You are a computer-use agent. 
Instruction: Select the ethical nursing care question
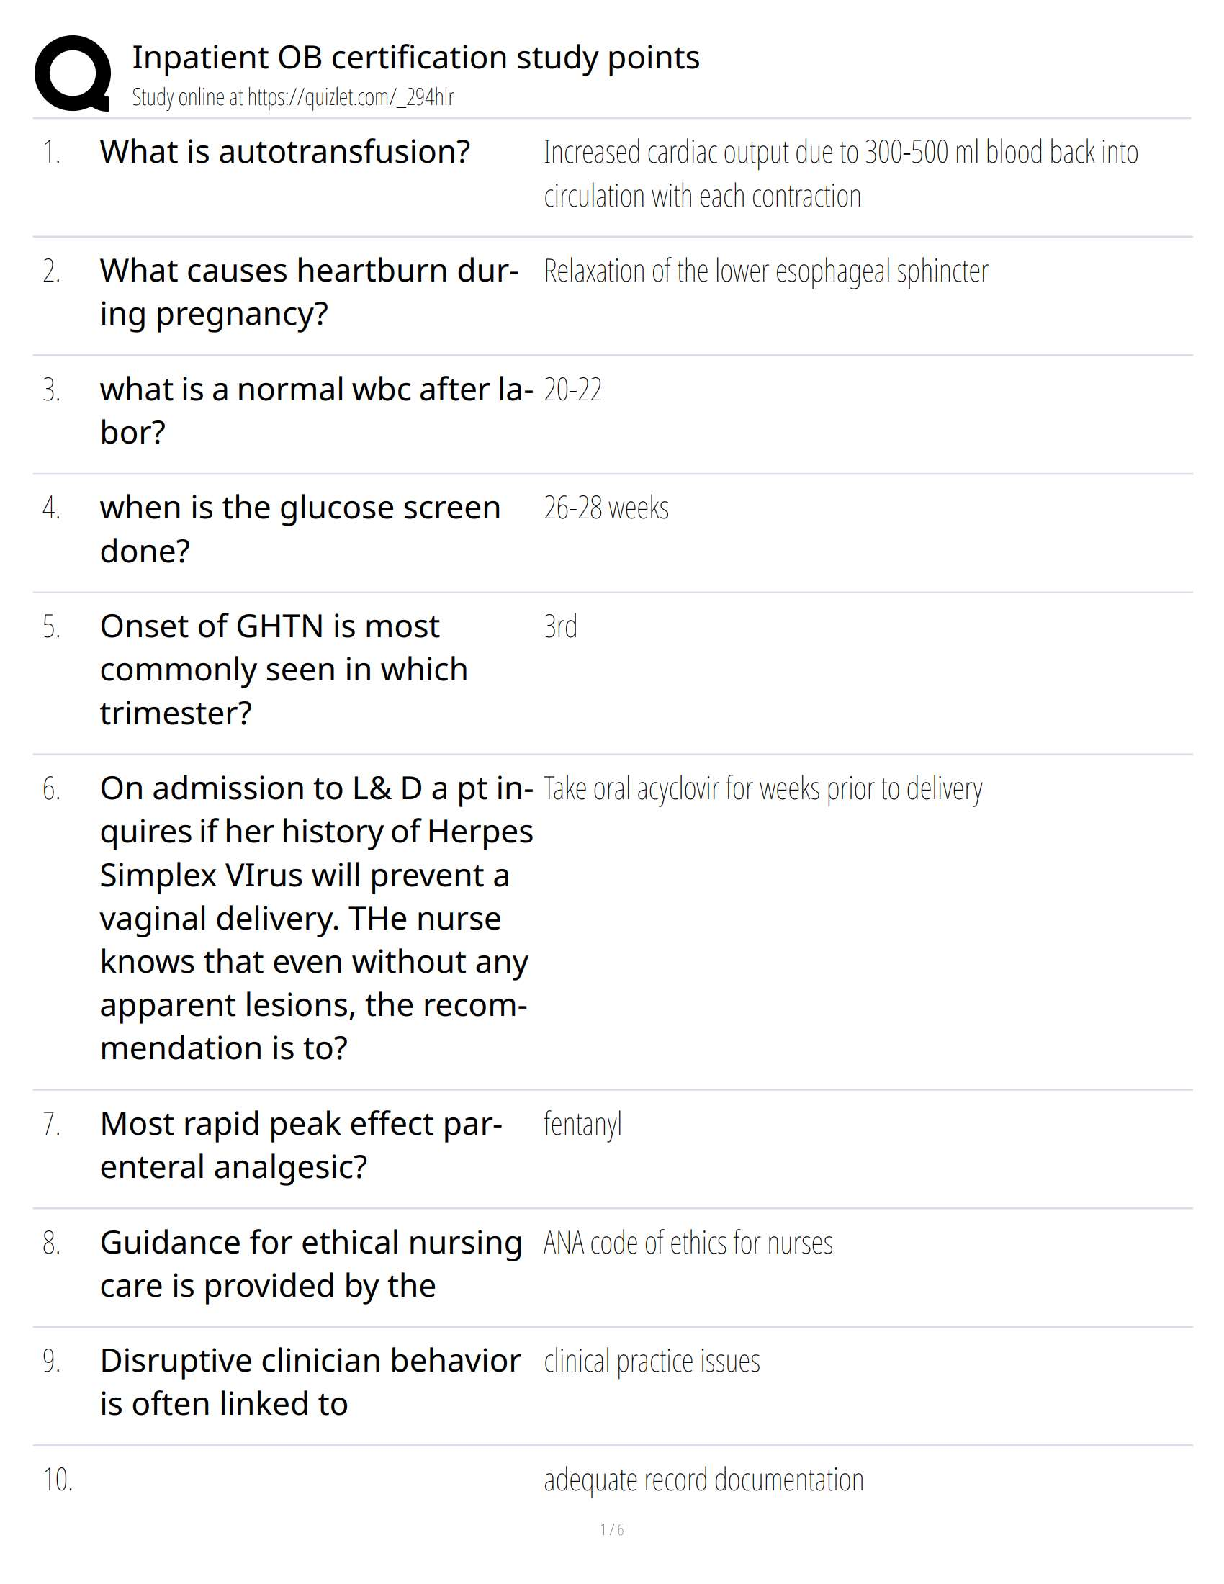point(311,1264)
